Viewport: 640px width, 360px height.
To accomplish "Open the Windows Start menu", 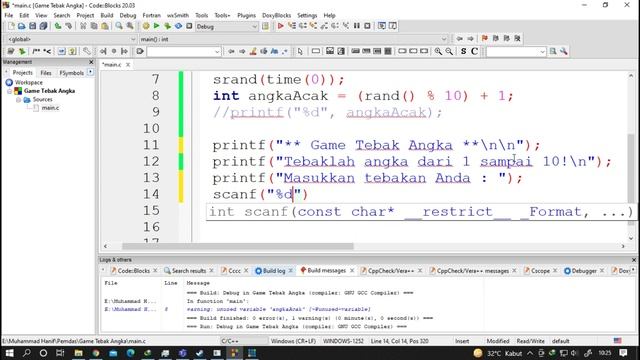I will tap(9, 353).
